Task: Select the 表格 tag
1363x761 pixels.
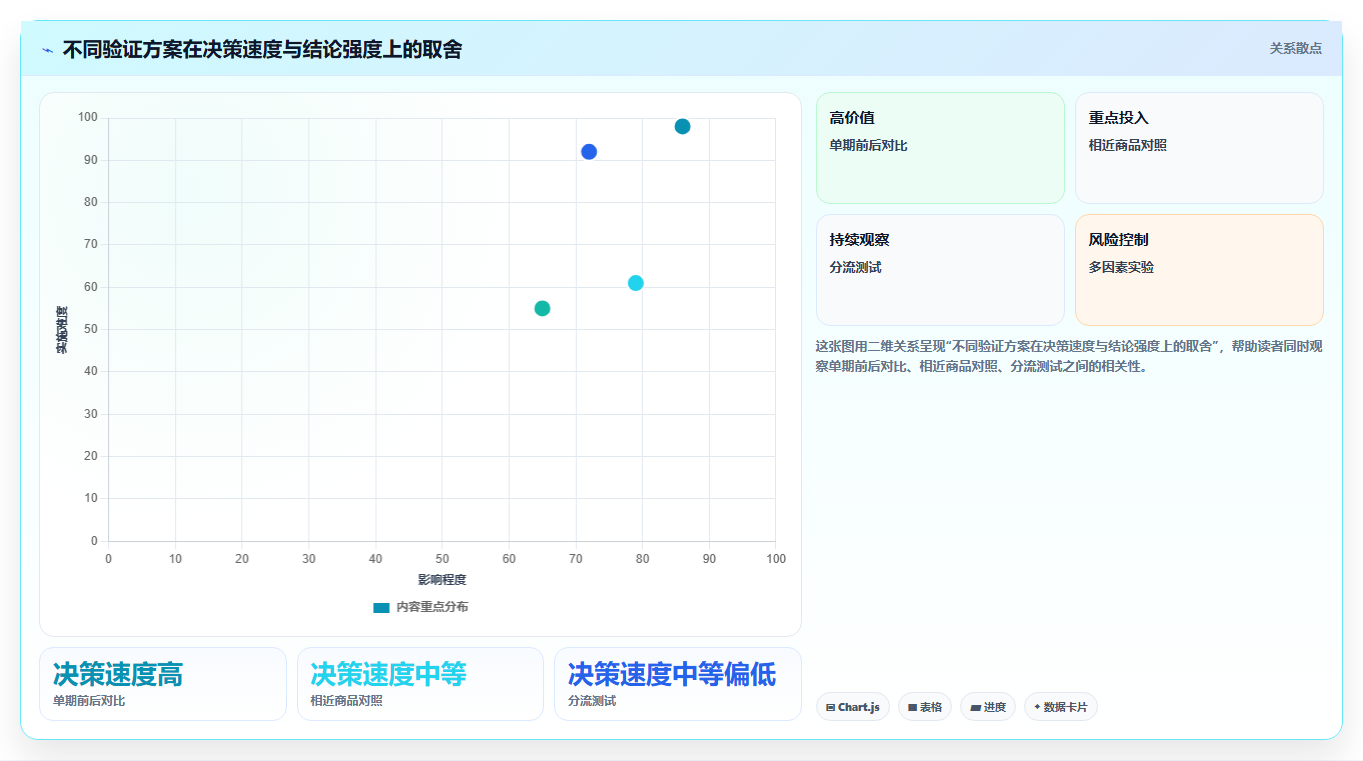Action: (925, 707)
